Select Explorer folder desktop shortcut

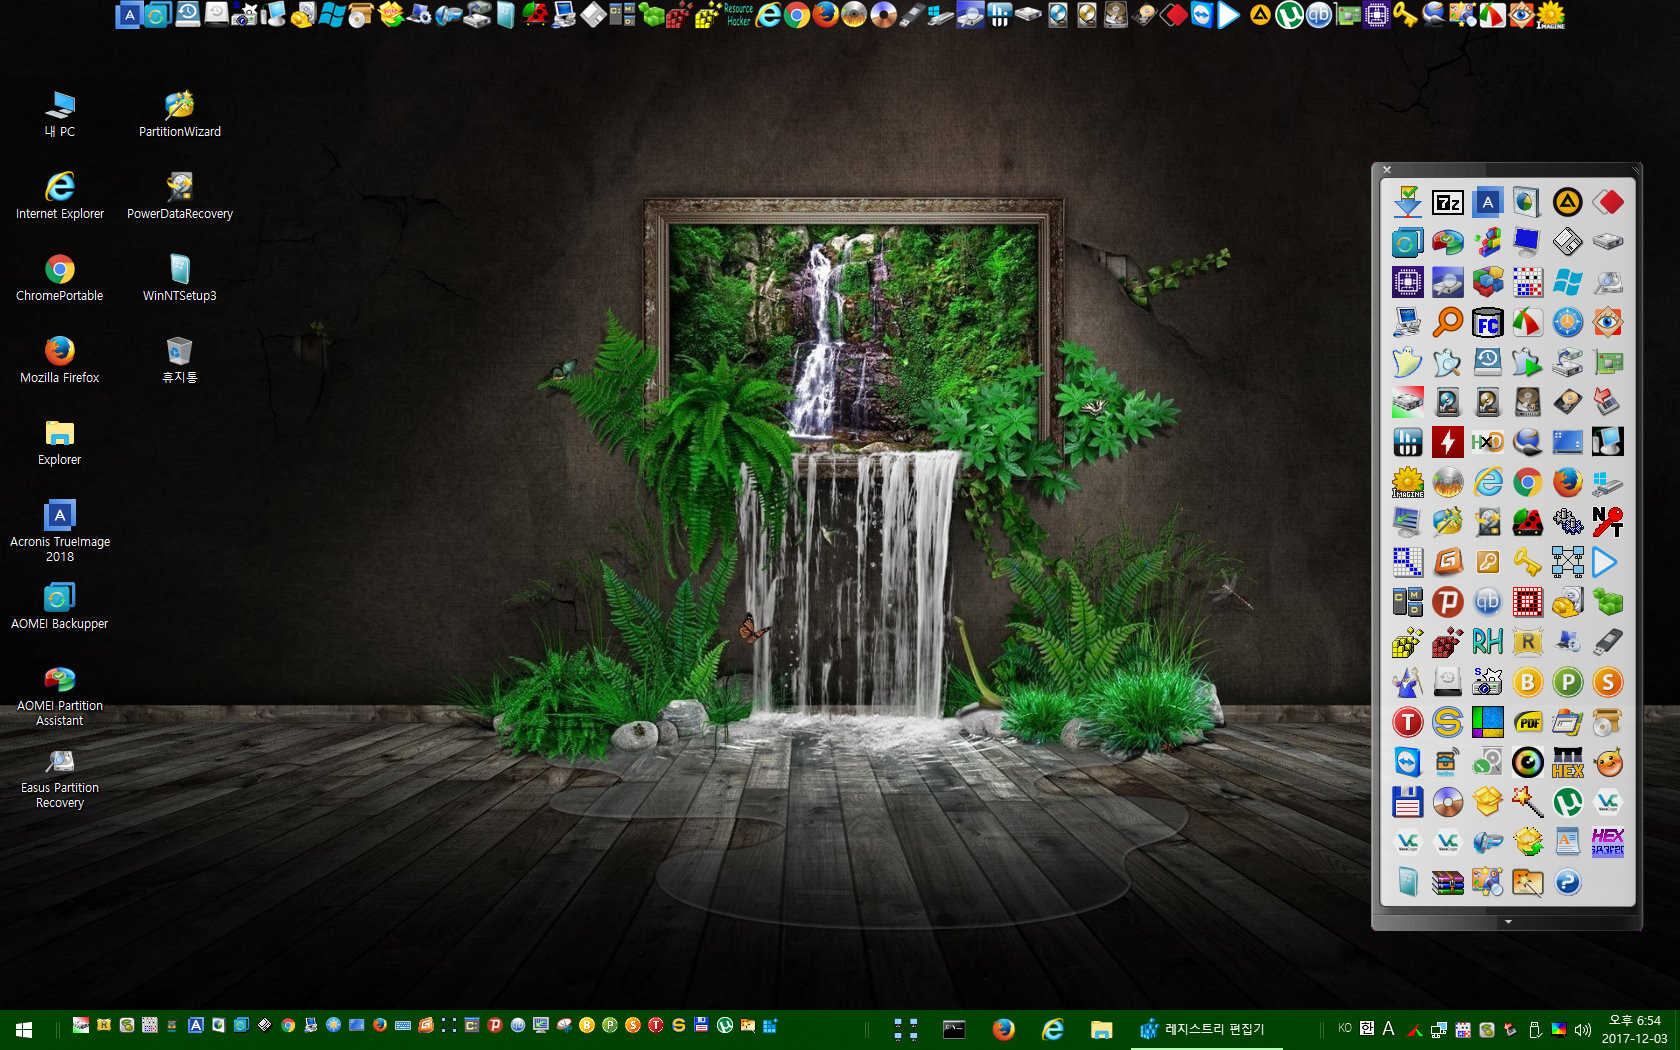coord(60,442)
